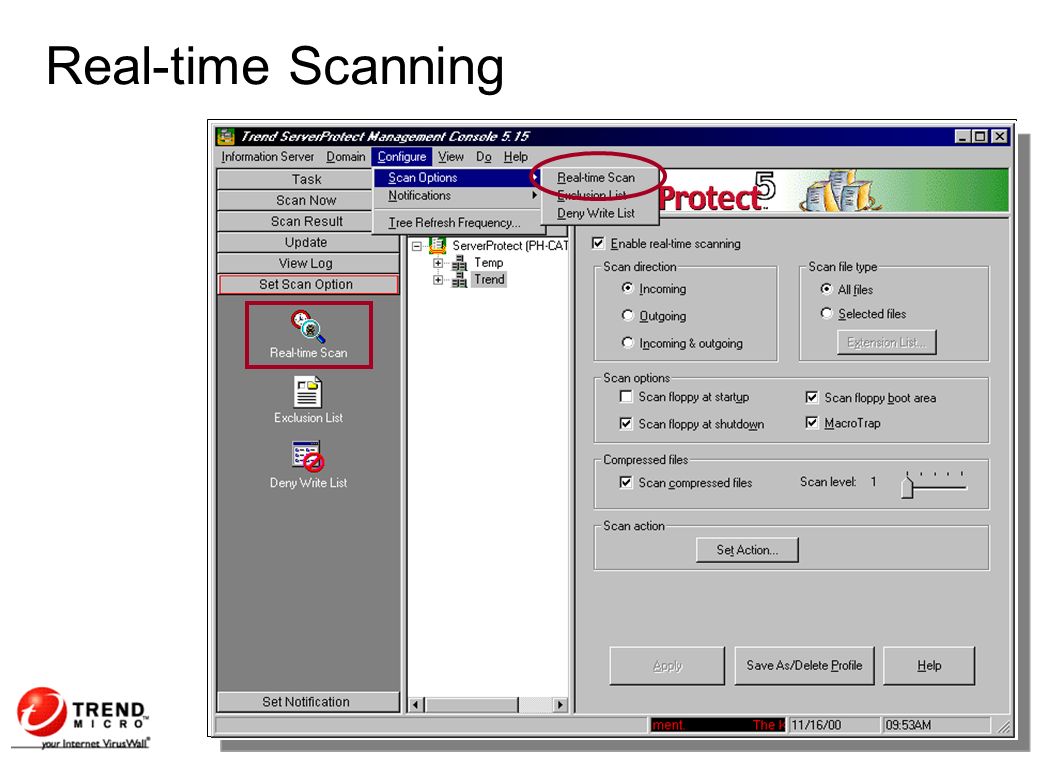Open the Domain menu
This screenshot has width=1056, height=768.
point(345,157)
